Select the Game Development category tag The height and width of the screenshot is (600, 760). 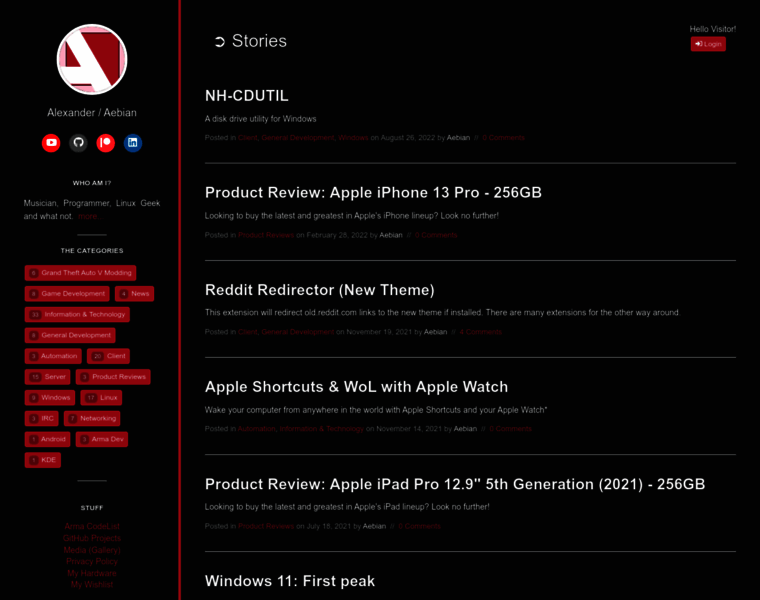click(x=67, y=294)
